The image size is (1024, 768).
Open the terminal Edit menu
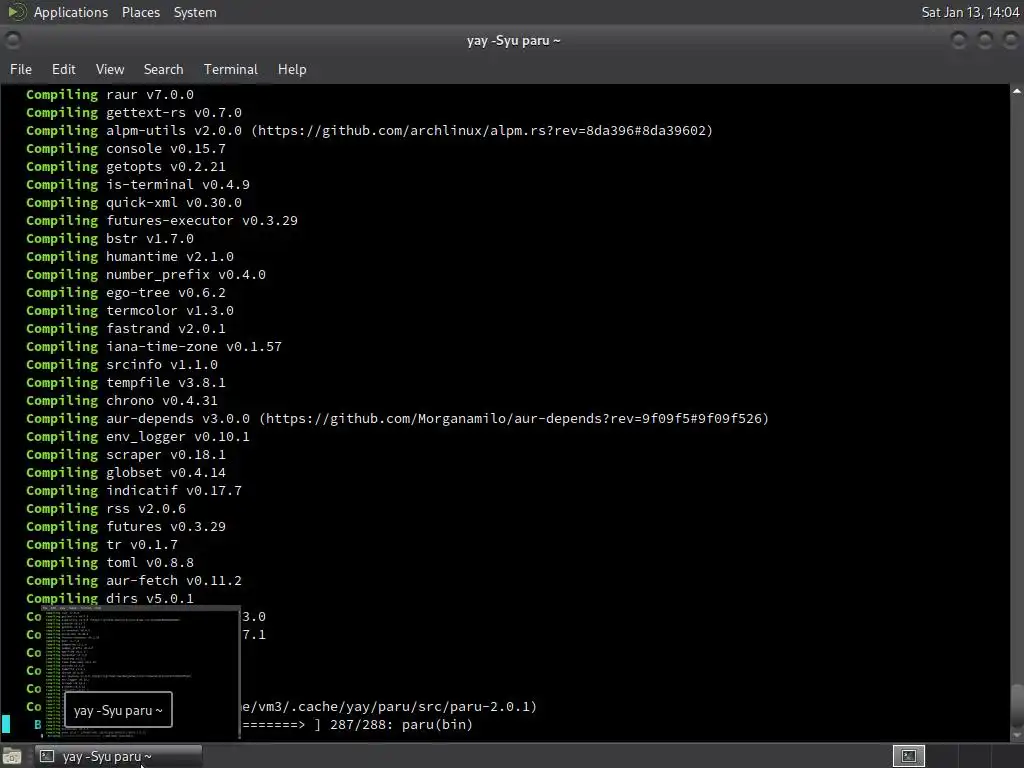point(63,69)
